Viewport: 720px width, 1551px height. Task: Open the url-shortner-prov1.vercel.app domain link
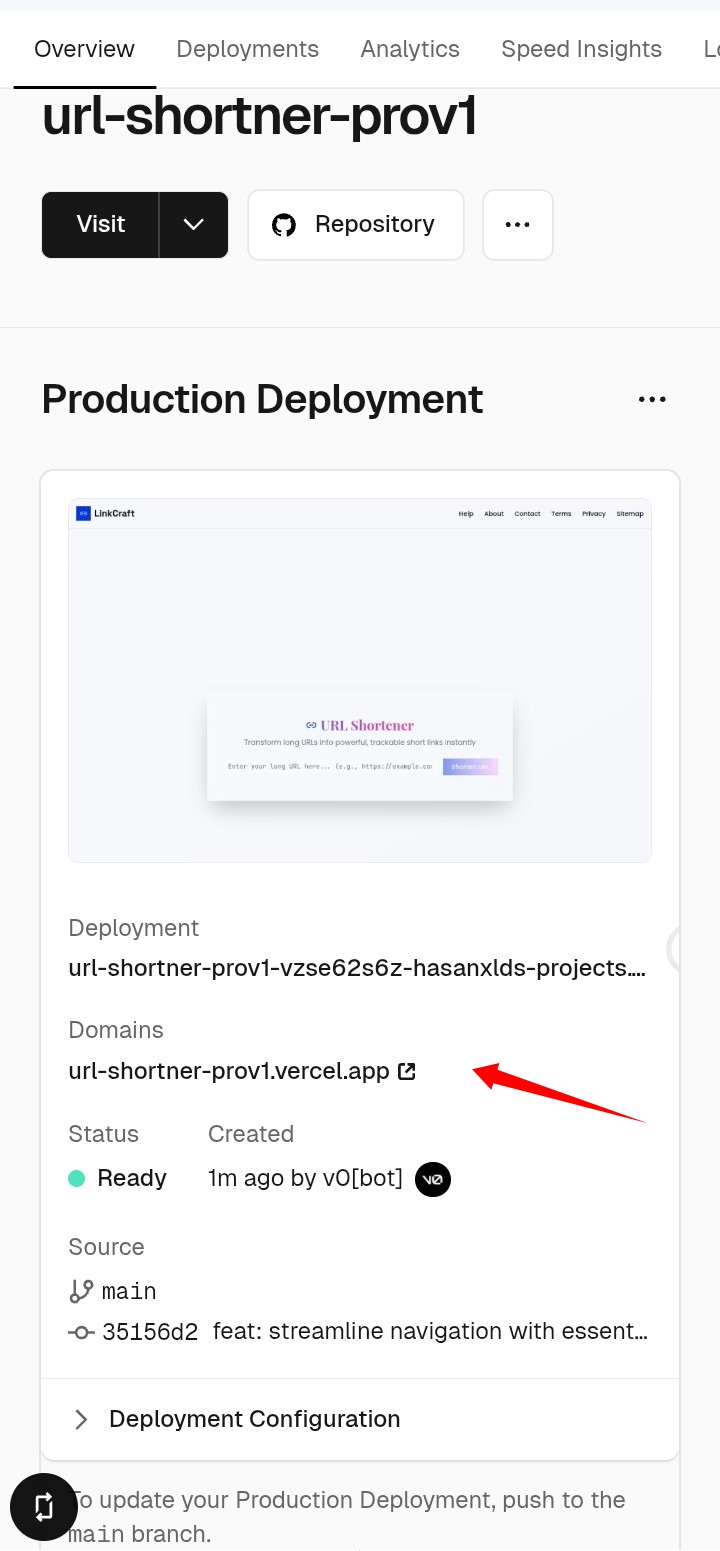tap(229, 1071)
